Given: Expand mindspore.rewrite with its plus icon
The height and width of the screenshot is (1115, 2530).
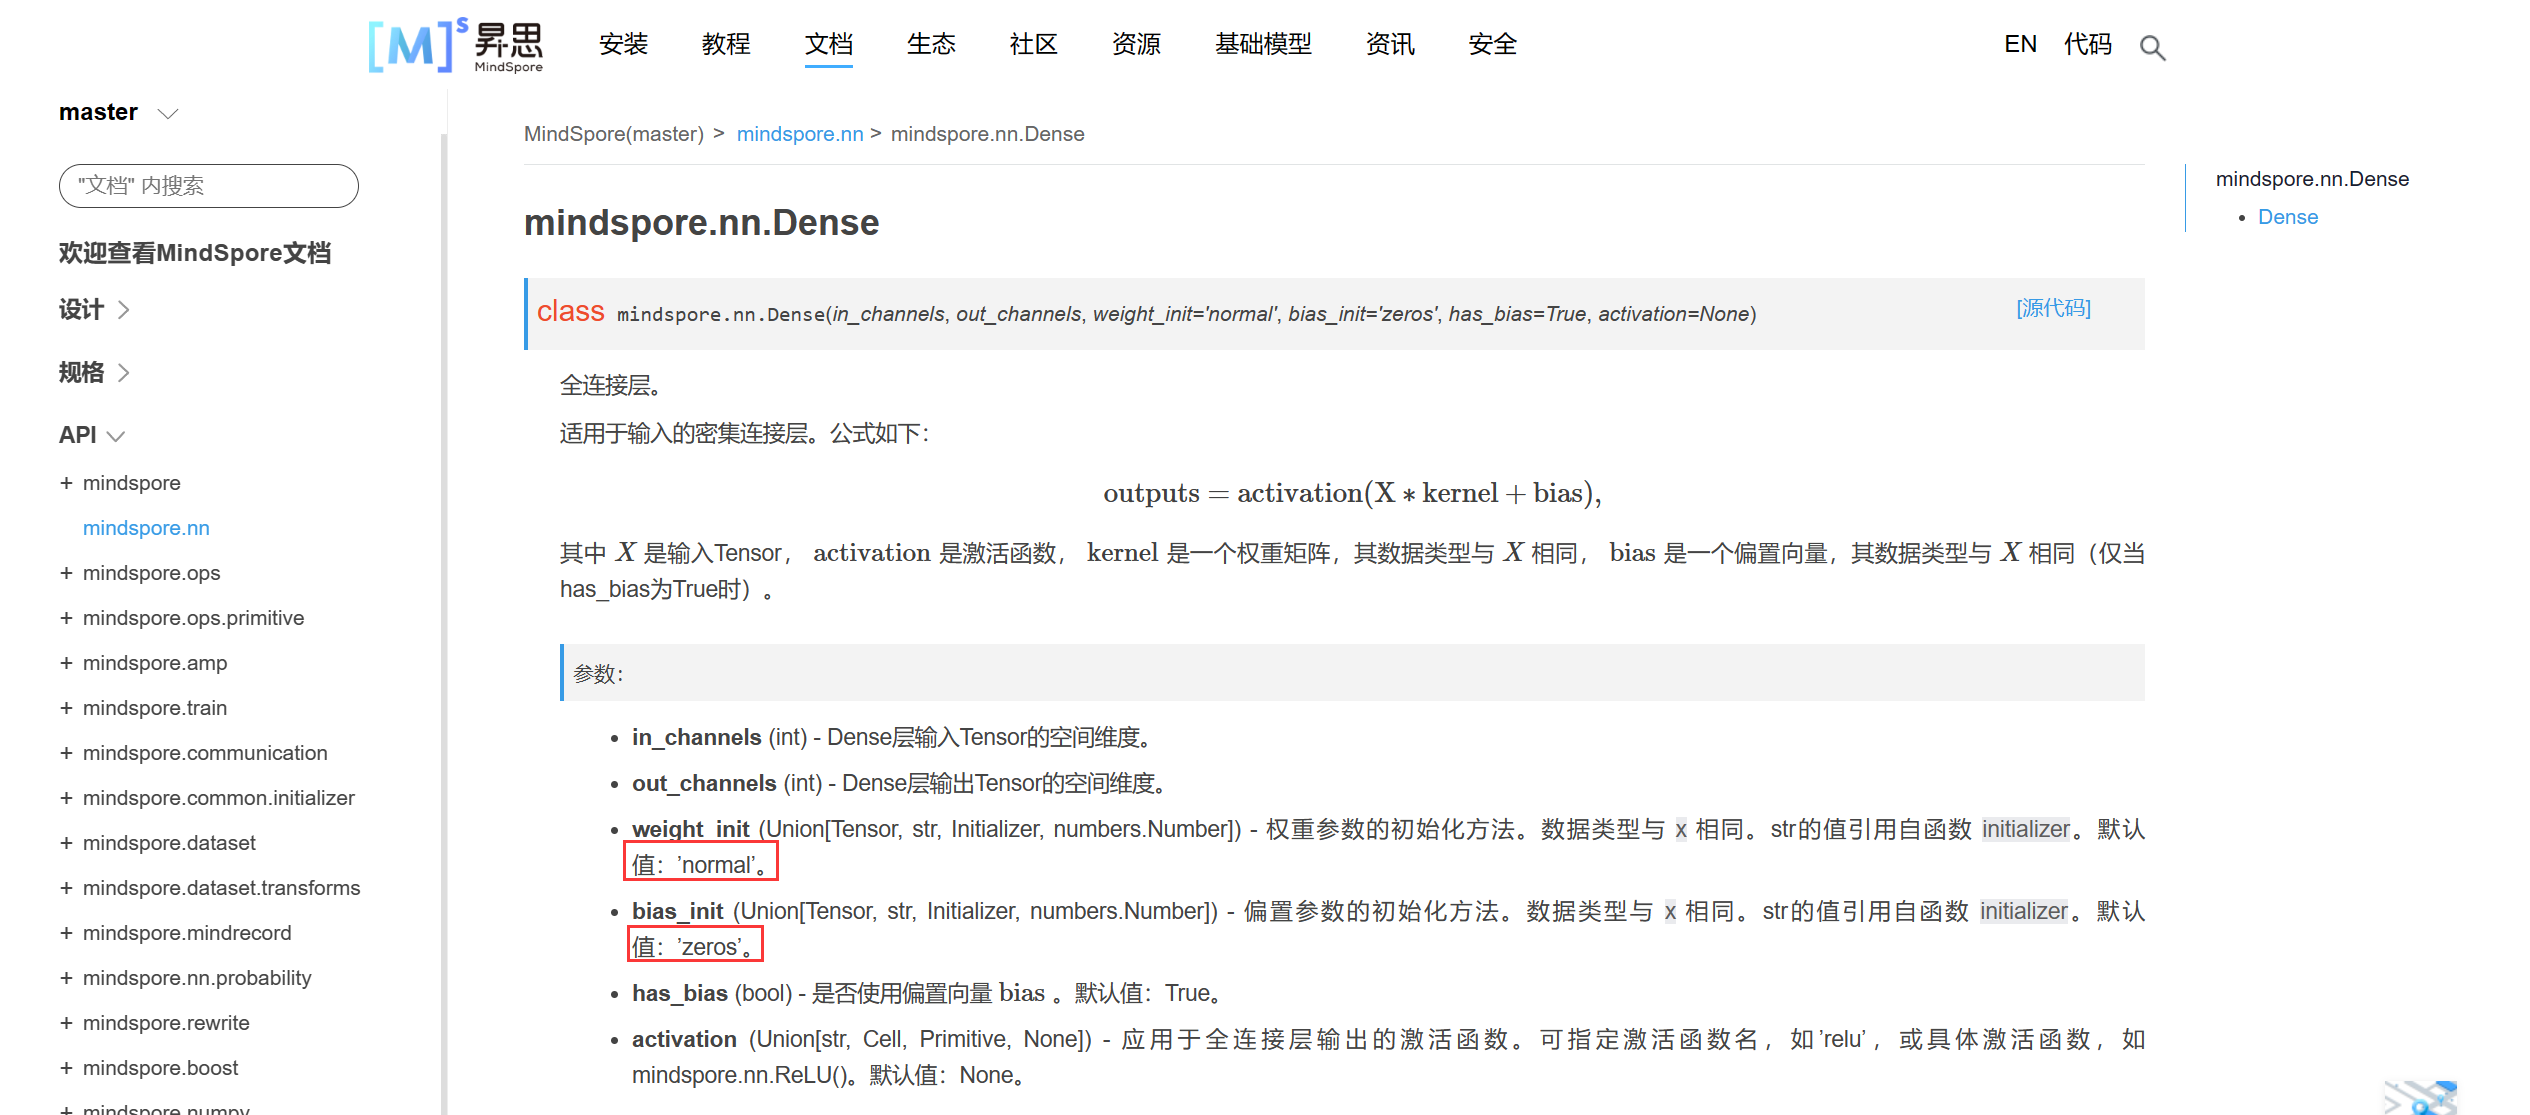Looking at the screenshot, I should coord(66,1023).
